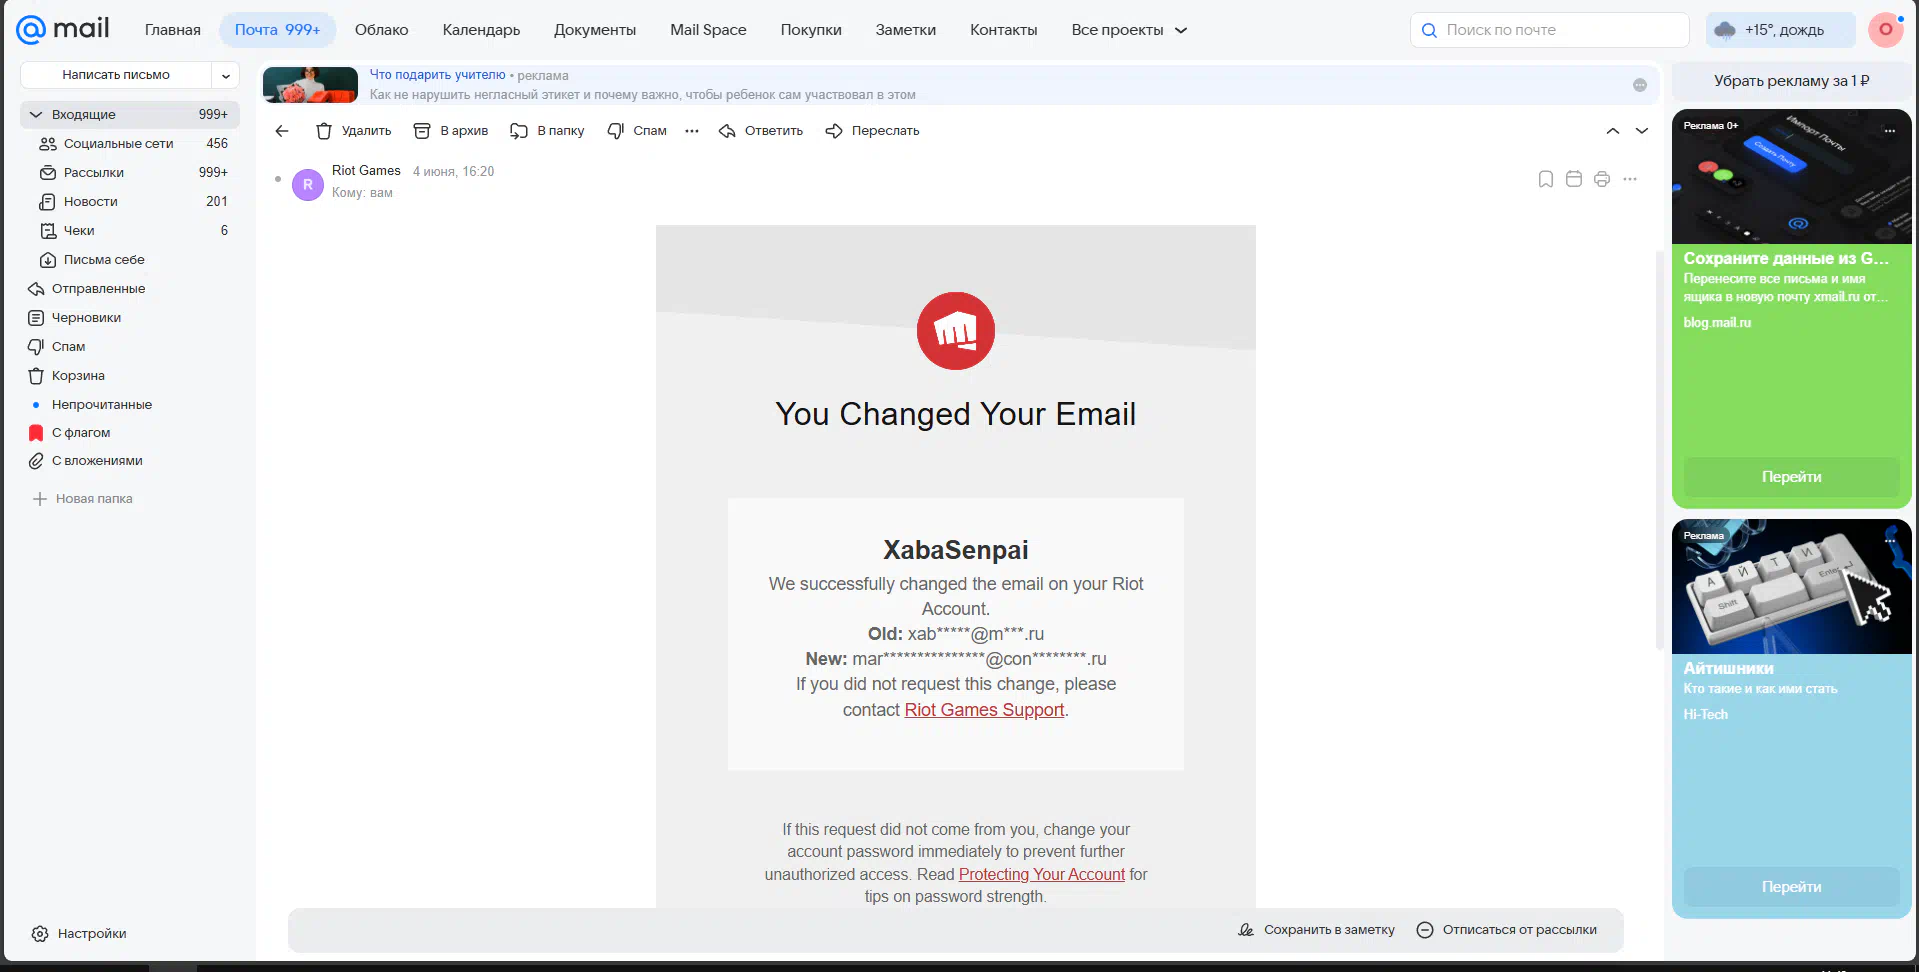Select the Почта 999+ tab
Screen dimensions: 1919x972
278,30
